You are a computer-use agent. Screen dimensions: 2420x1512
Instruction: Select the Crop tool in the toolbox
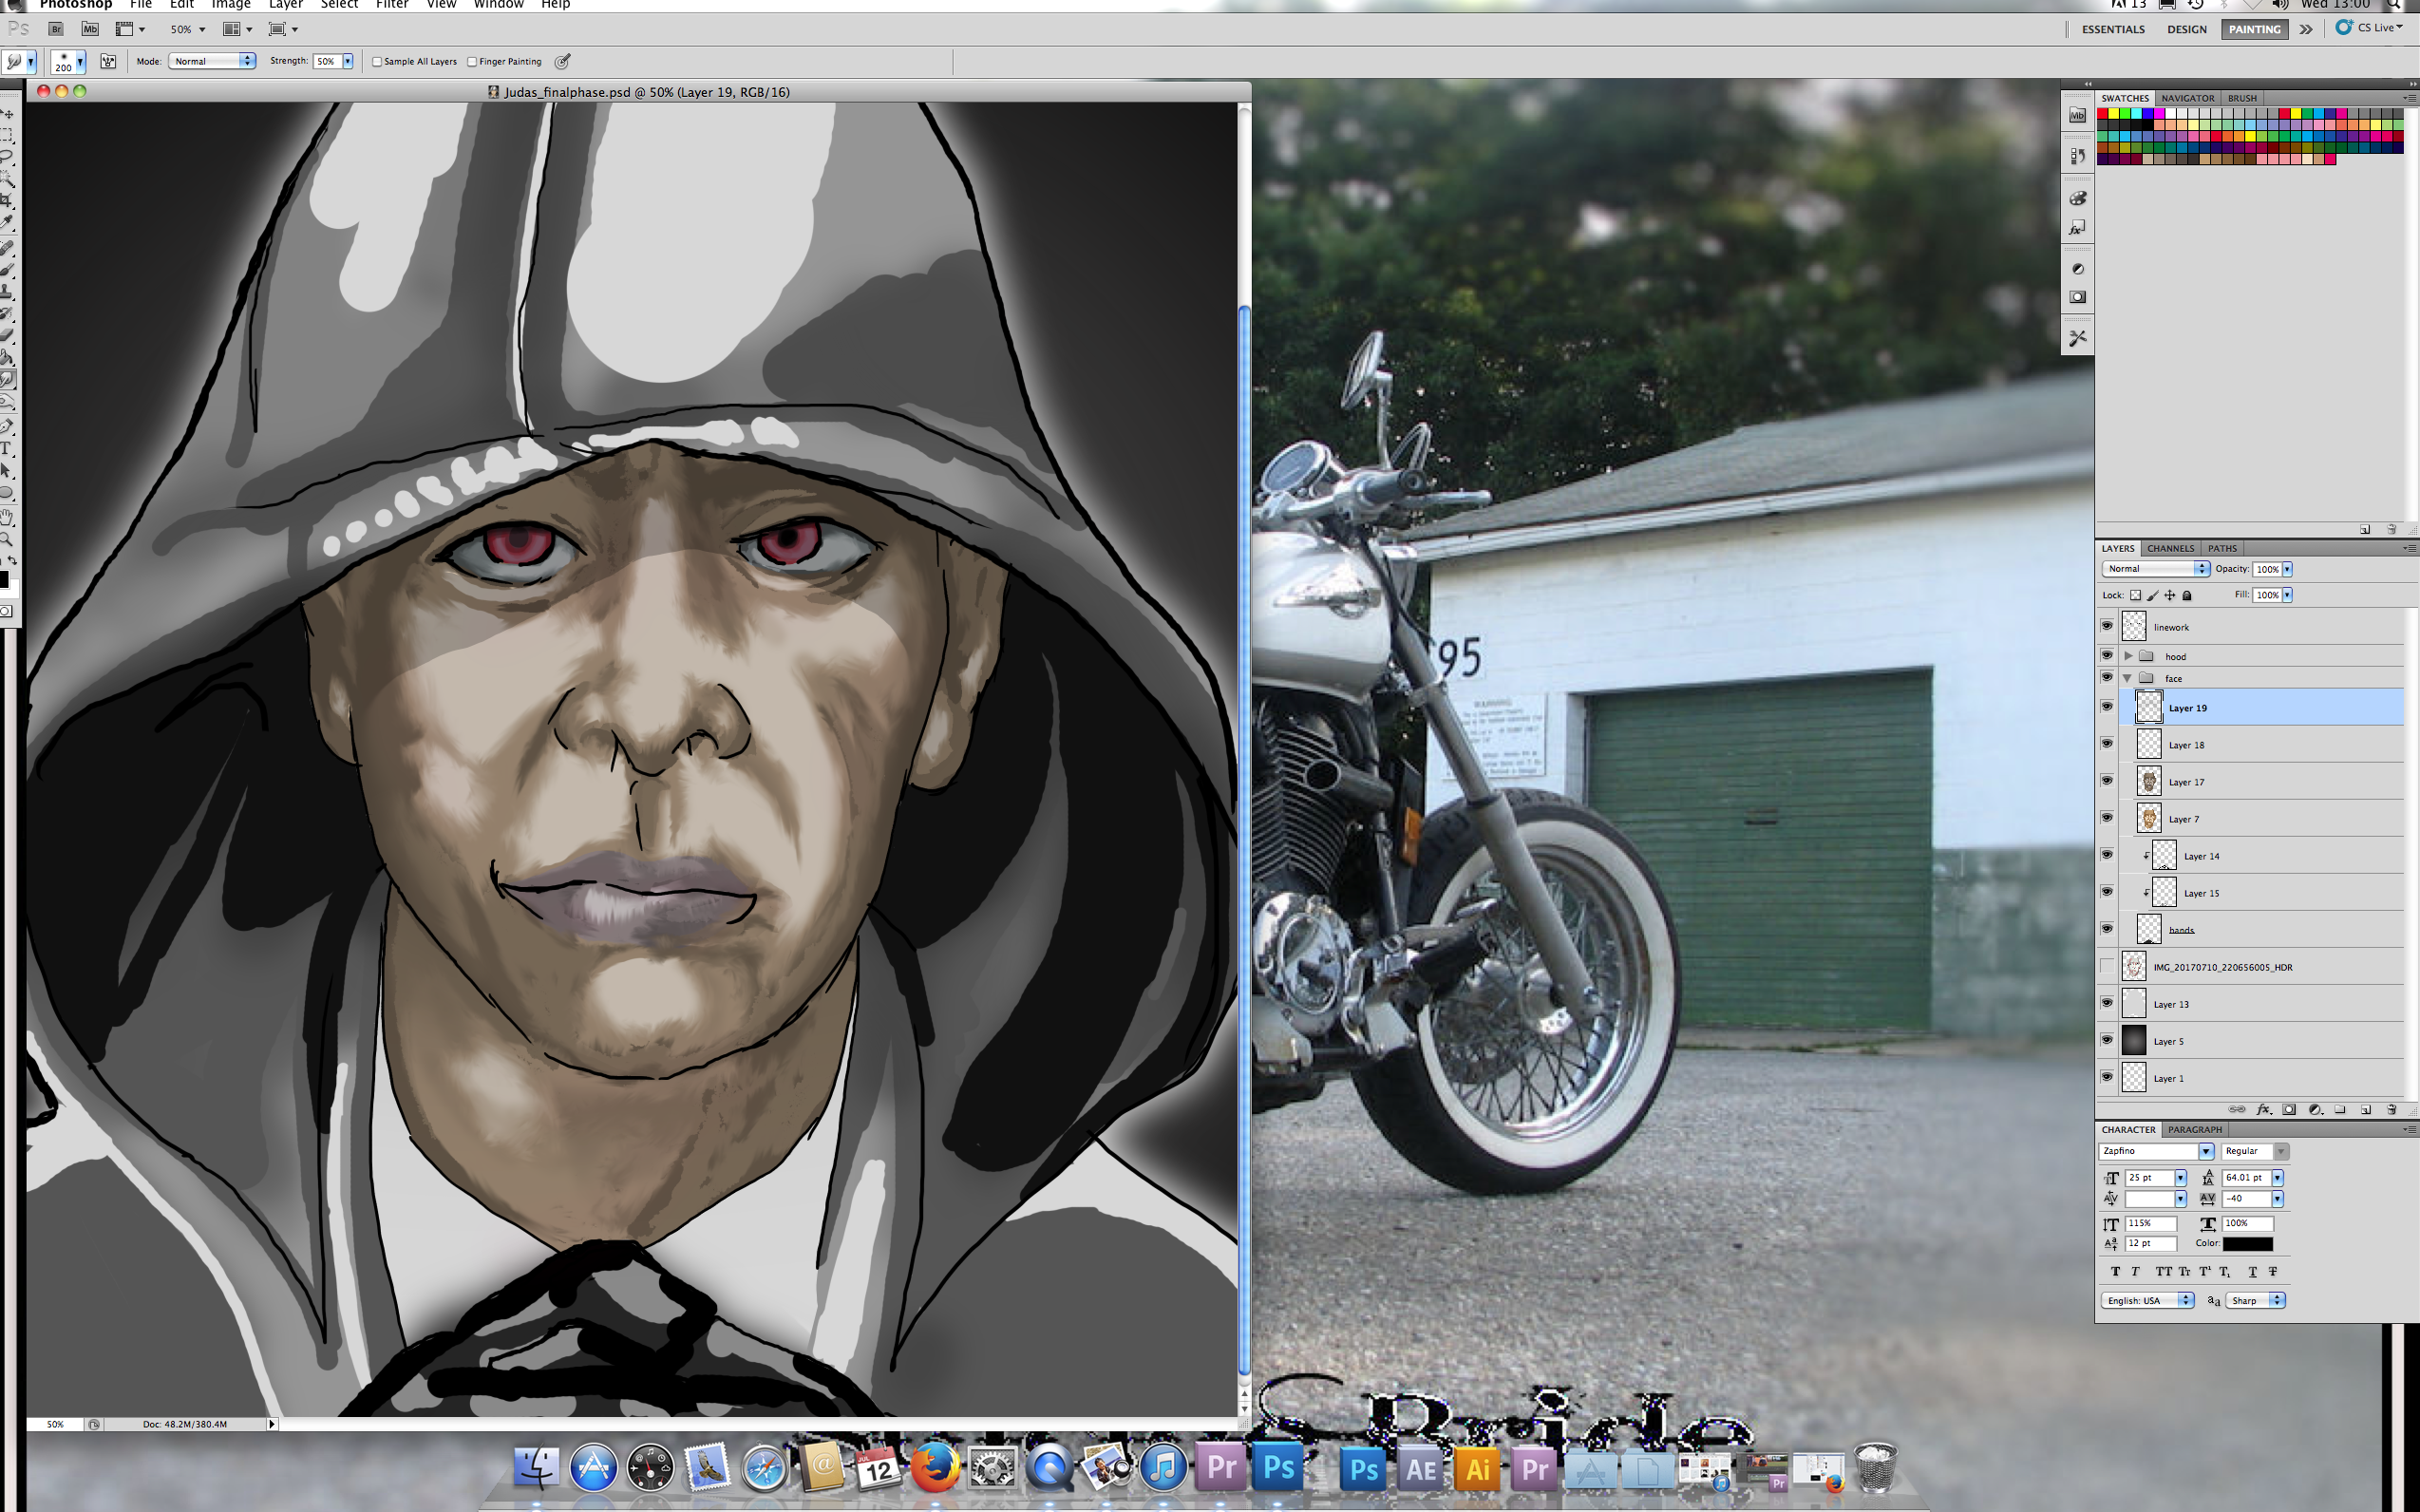(x=7, y=200)
